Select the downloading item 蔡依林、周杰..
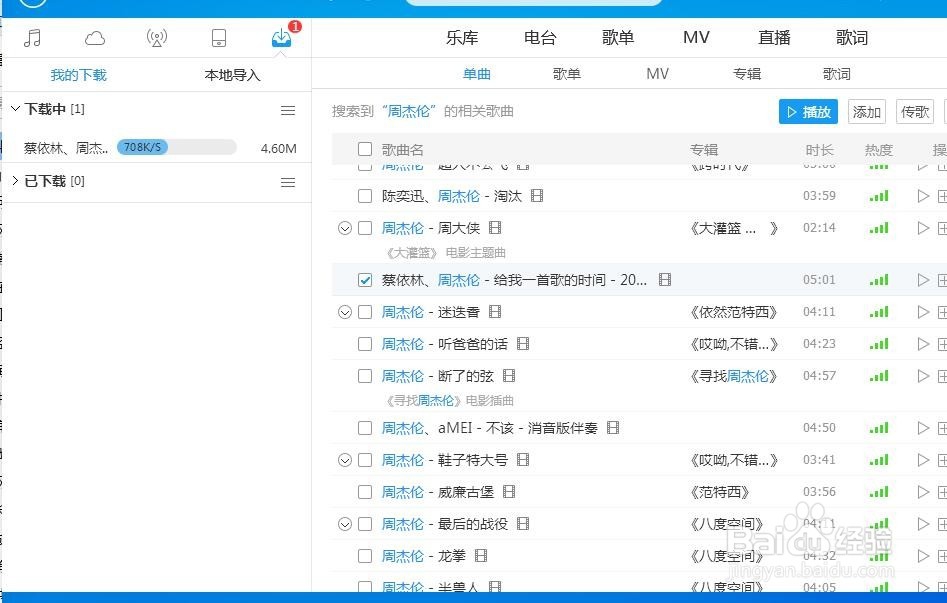The width and height of the screenshot is (947, 603). coord(66,148)
